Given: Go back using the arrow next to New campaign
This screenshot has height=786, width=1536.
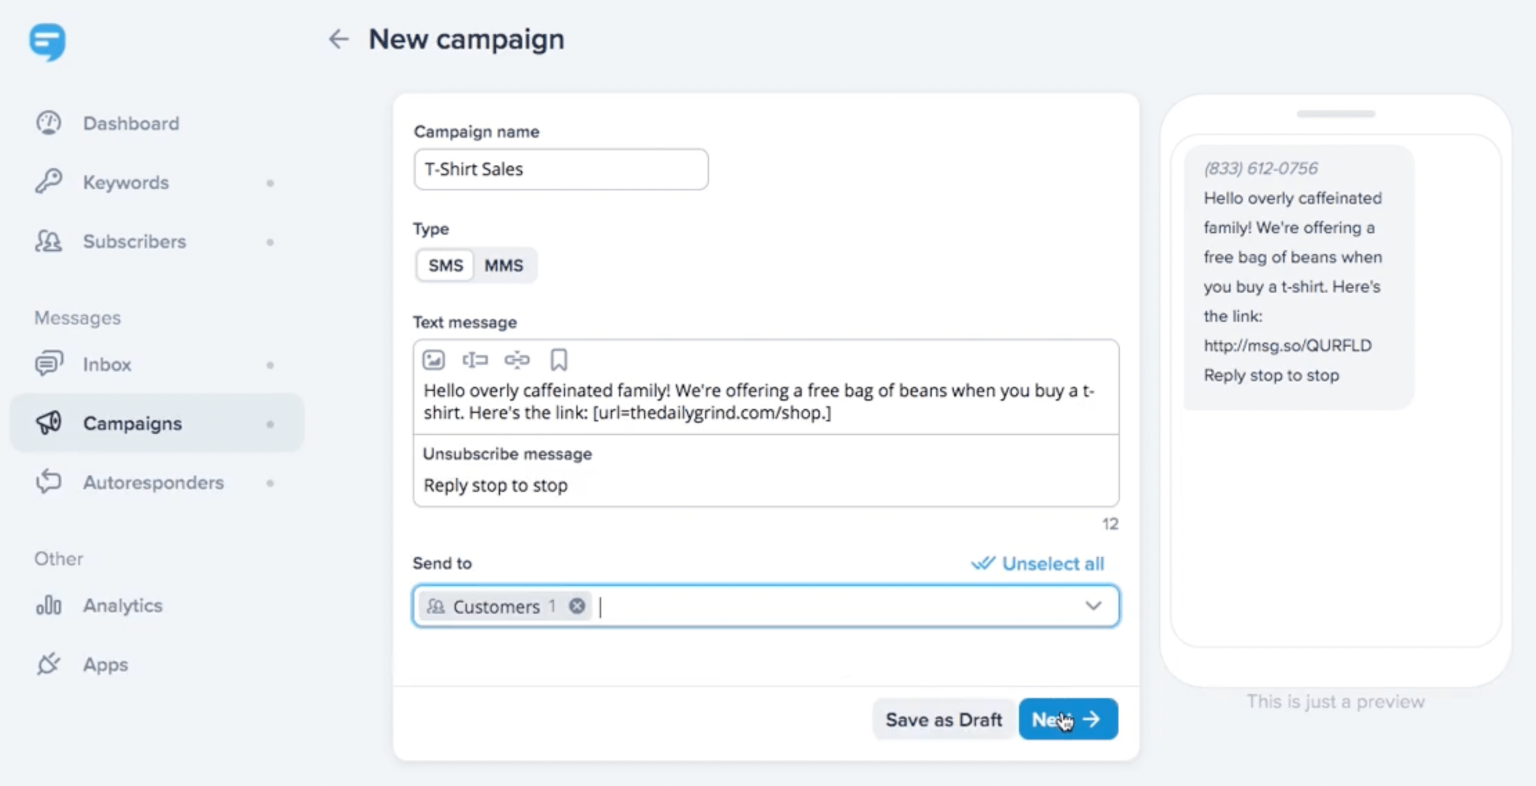Looking at the screenshot, I should (338, 39).
